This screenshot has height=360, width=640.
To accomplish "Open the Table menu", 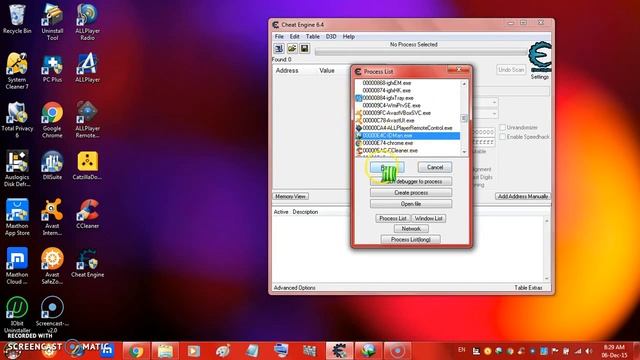I will pos(313,36).
